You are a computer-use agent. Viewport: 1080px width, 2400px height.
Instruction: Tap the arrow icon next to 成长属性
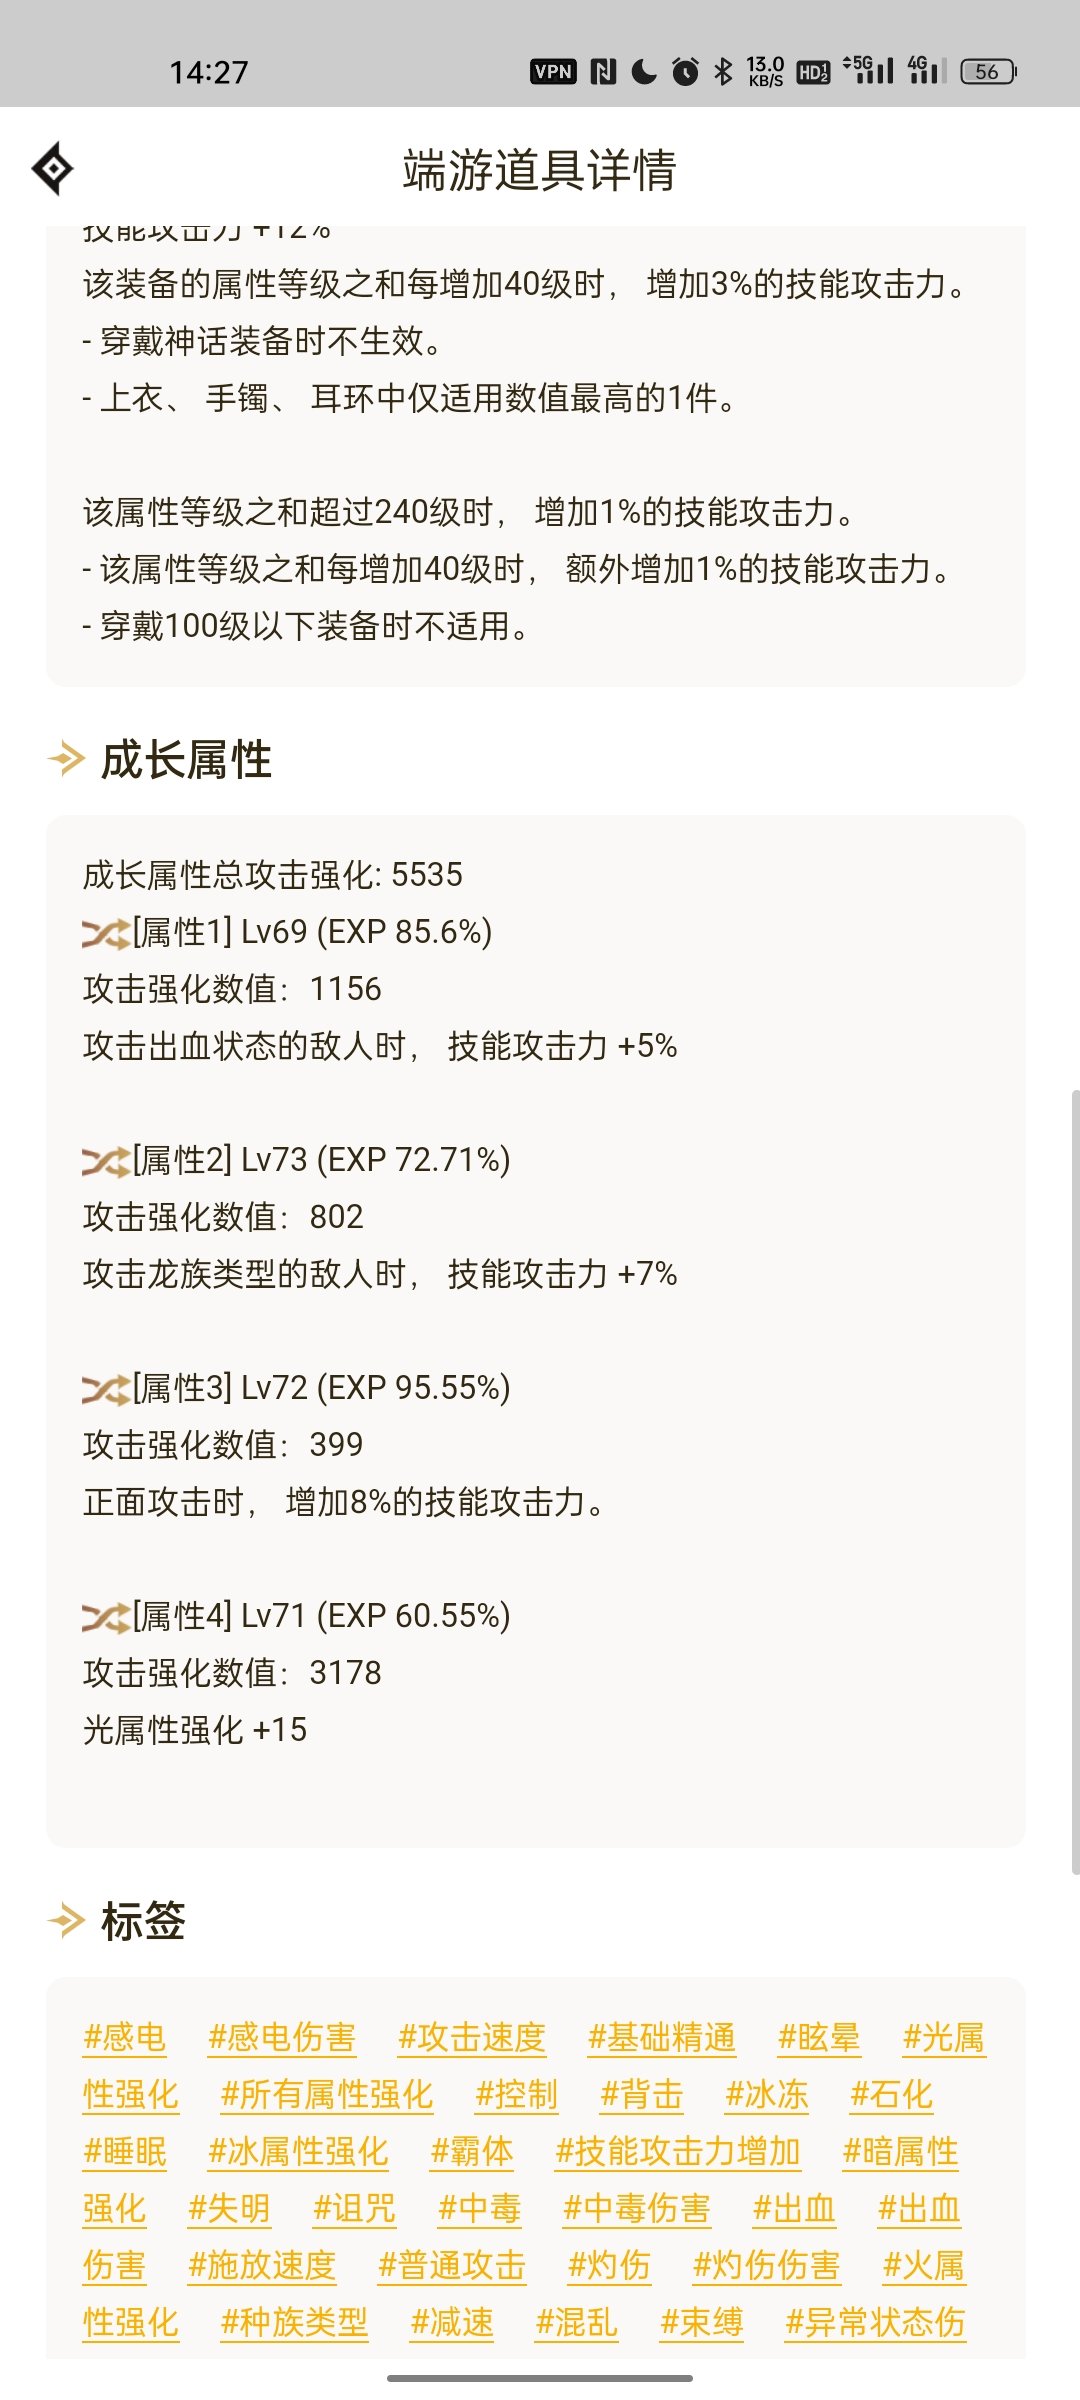[x=66, y=759]
